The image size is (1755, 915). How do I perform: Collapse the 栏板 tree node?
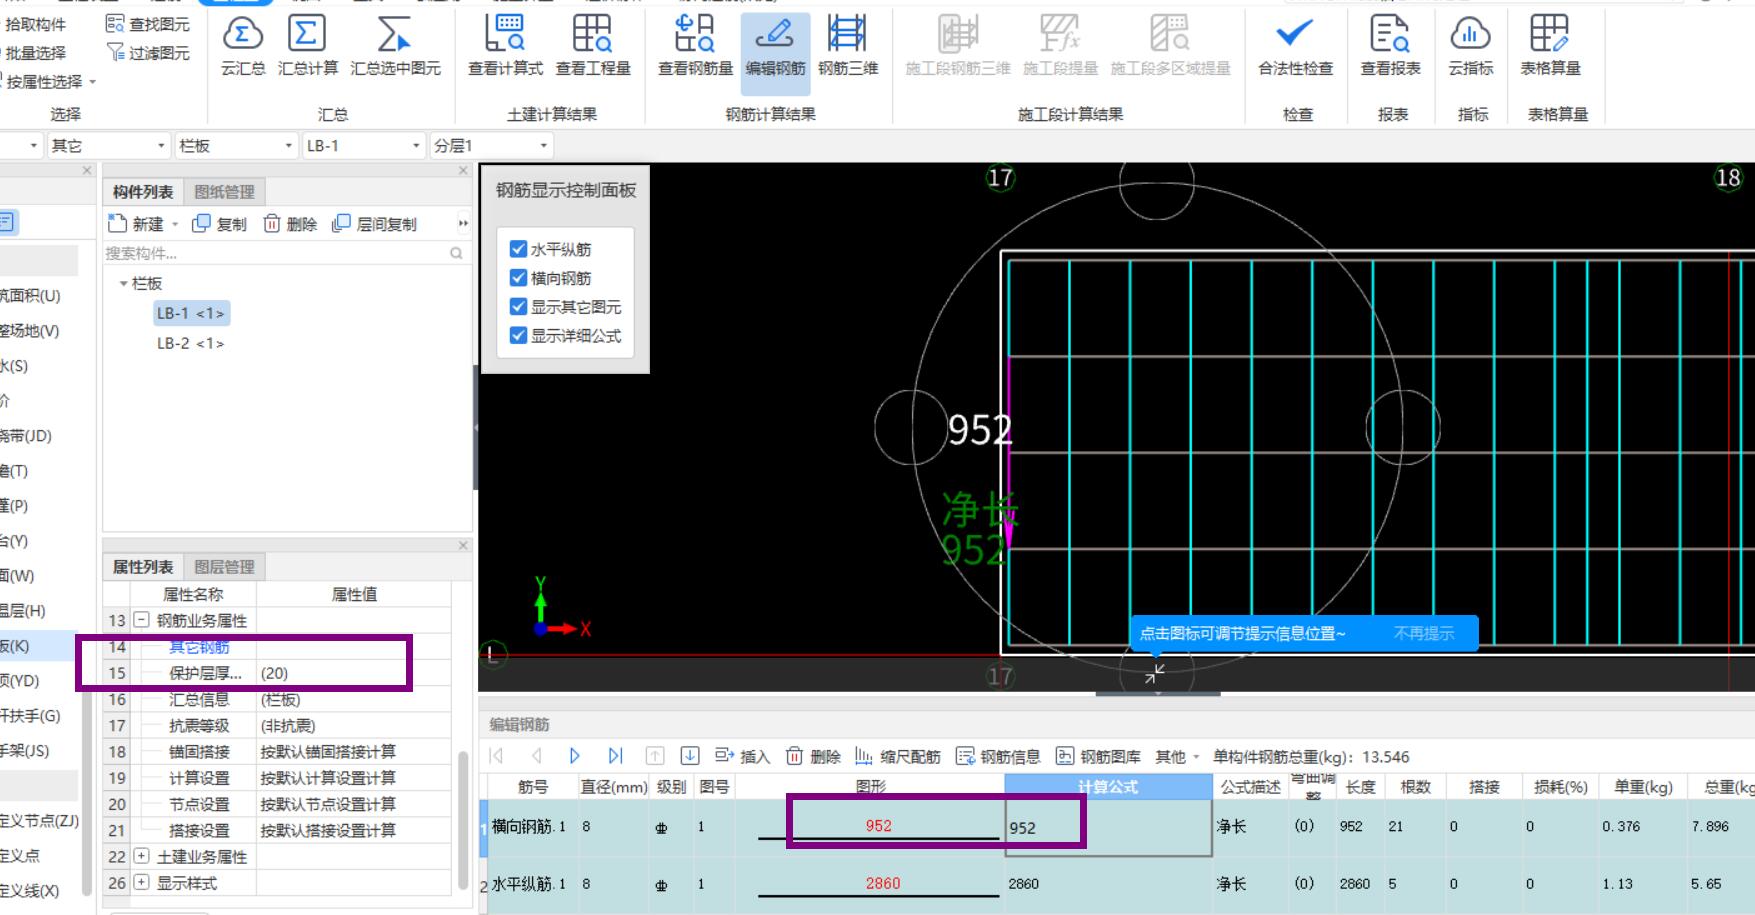click(x=124, y=283)
